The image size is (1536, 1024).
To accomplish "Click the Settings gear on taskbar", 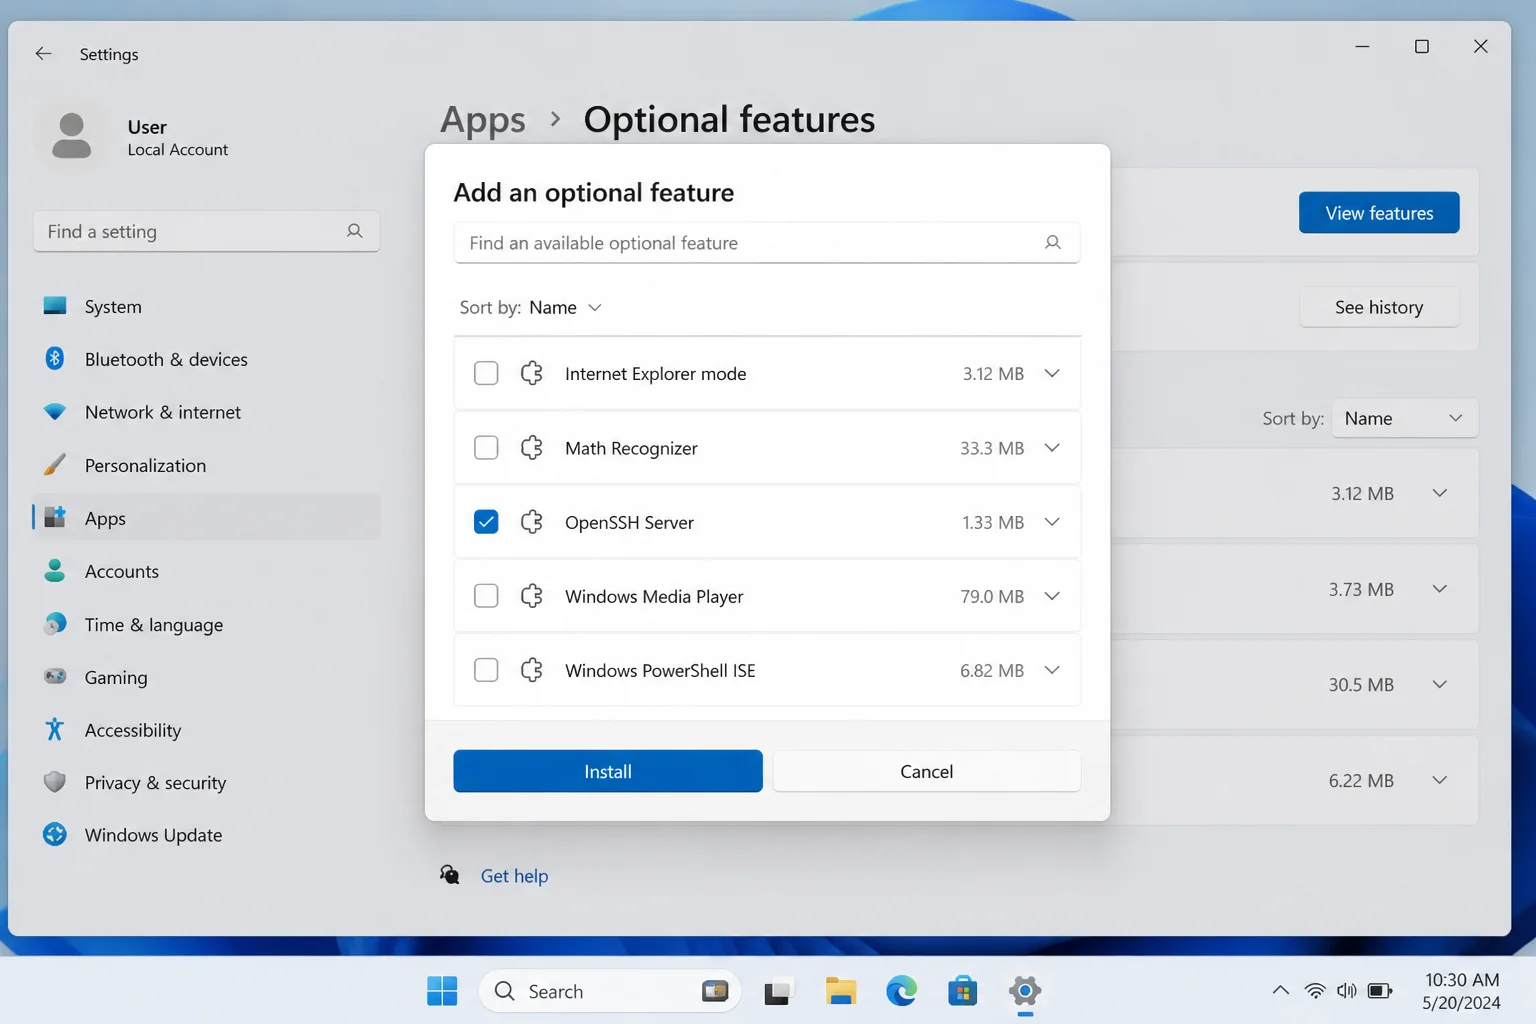I will pyautogui.click(x=1025, y=991).
